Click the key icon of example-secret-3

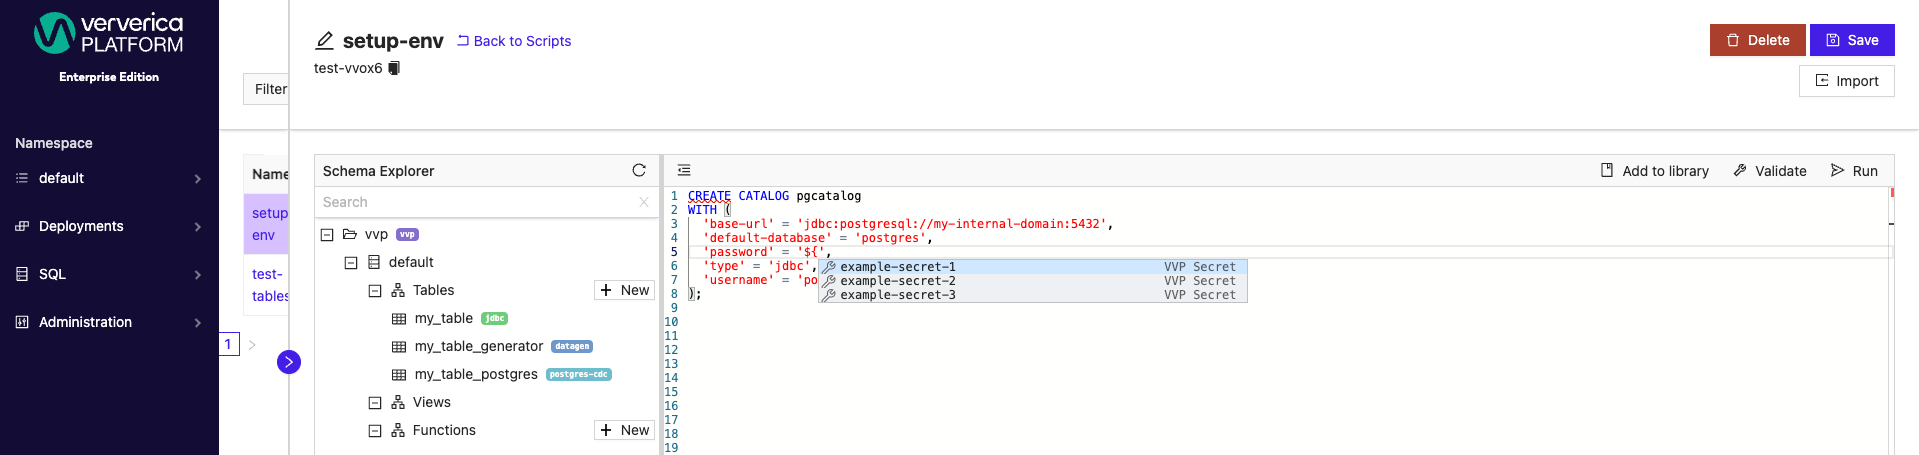[829, 295]
